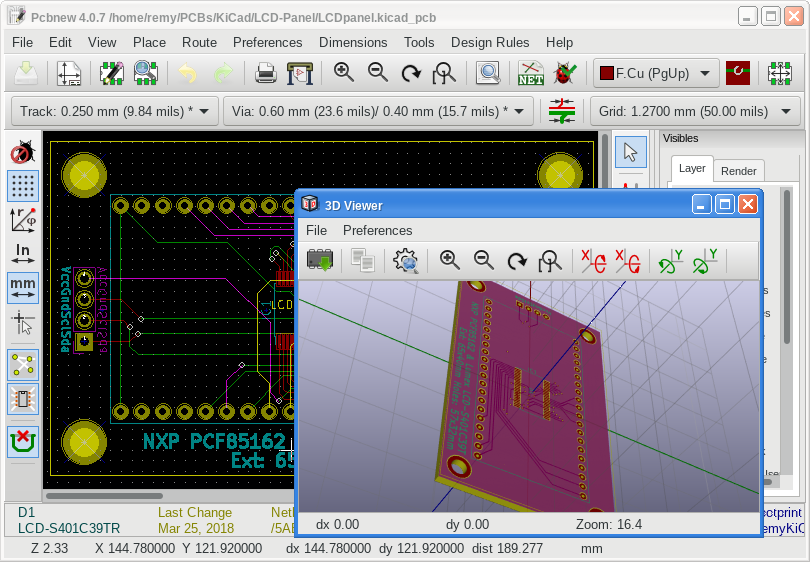The image size is (810, 562).
Task: Rotate Y counterclockwise in 3D Viewer
Action: 705,260
